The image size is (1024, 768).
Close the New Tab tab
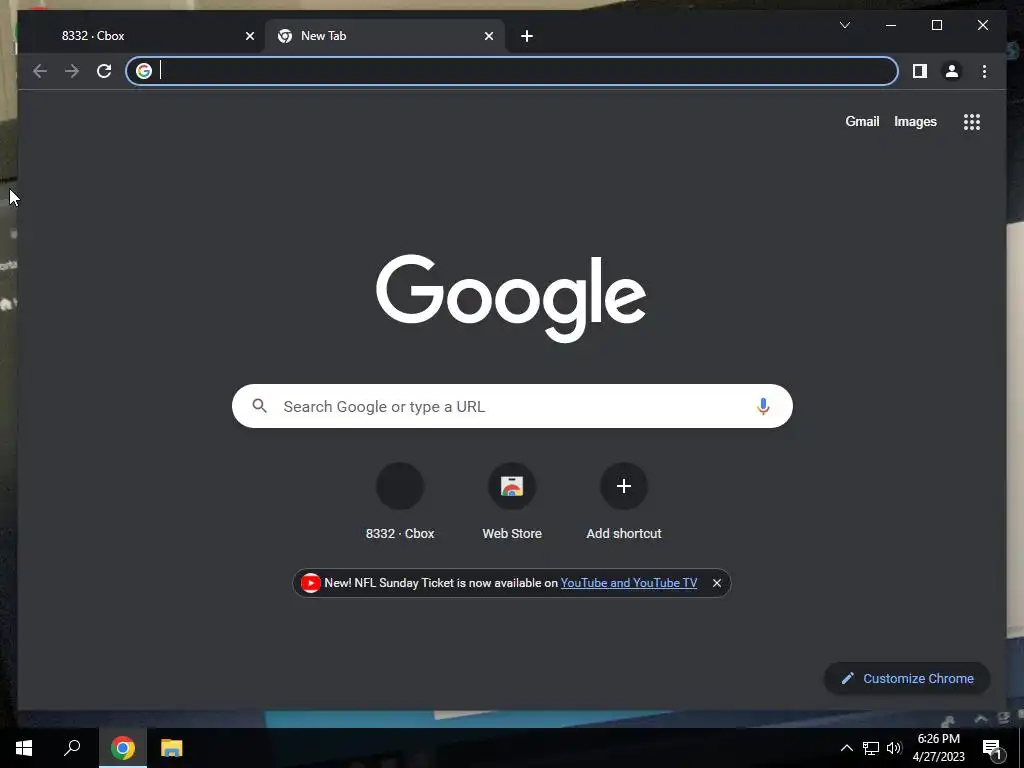[x=488, y=36]
